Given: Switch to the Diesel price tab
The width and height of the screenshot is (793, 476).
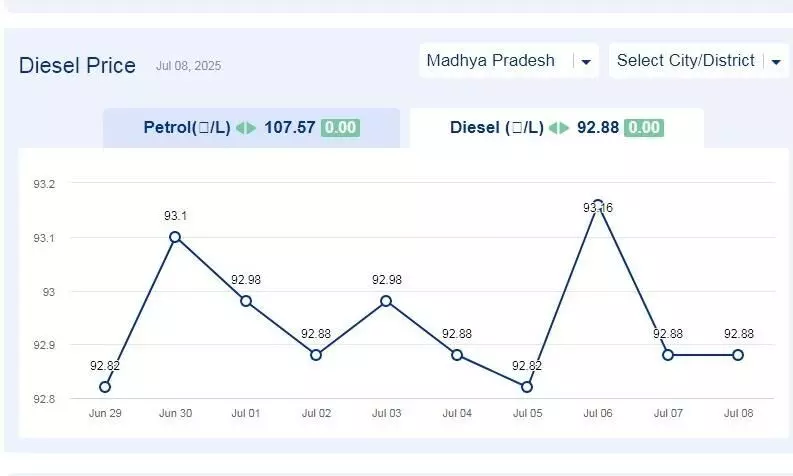Looking at the screenshot, I should click(556, 127).
